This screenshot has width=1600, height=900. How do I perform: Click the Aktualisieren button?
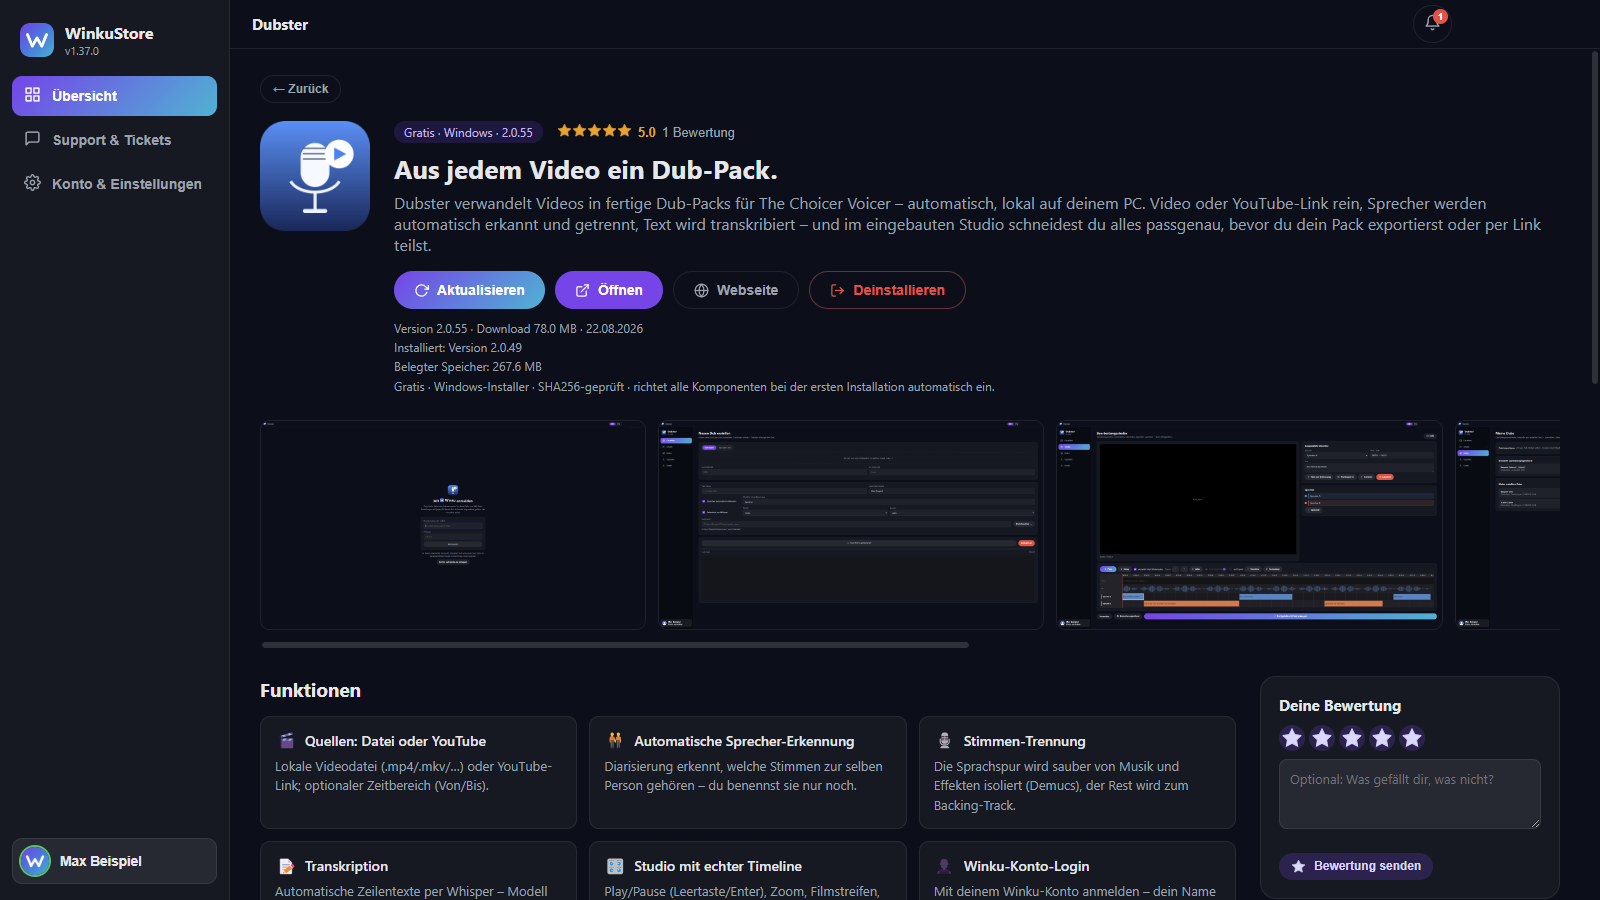point(469,290)
